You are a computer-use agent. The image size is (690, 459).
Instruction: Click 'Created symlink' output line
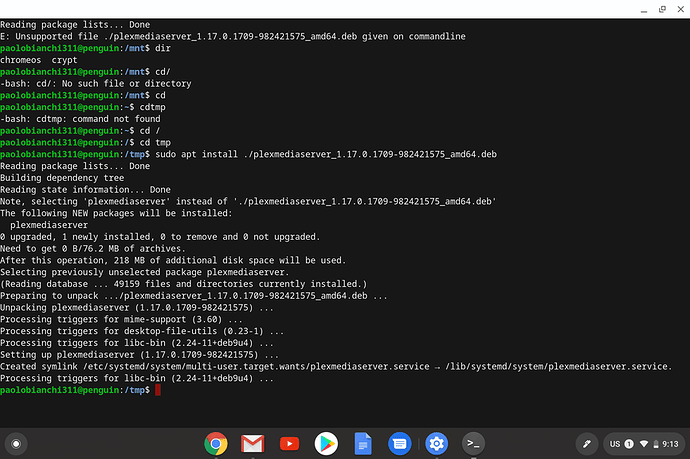click(x=336, y=367)
